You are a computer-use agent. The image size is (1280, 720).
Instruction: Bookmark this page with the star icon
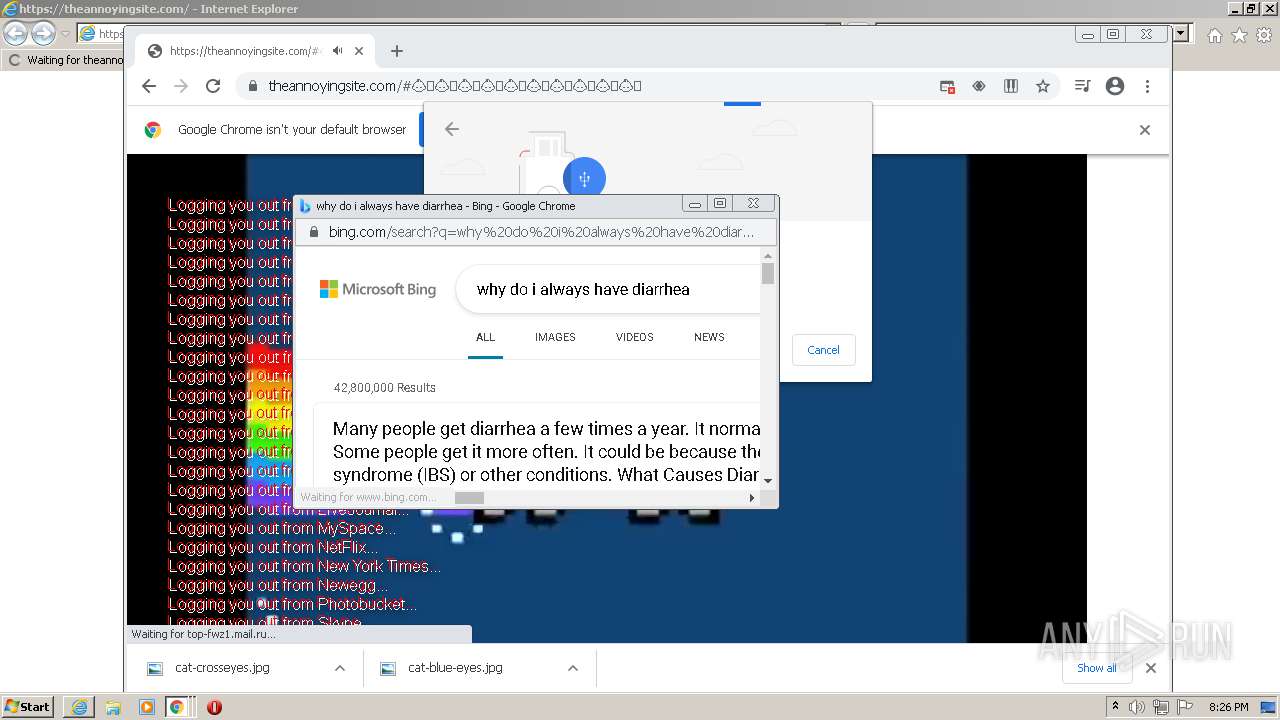tap(1043, 86)
